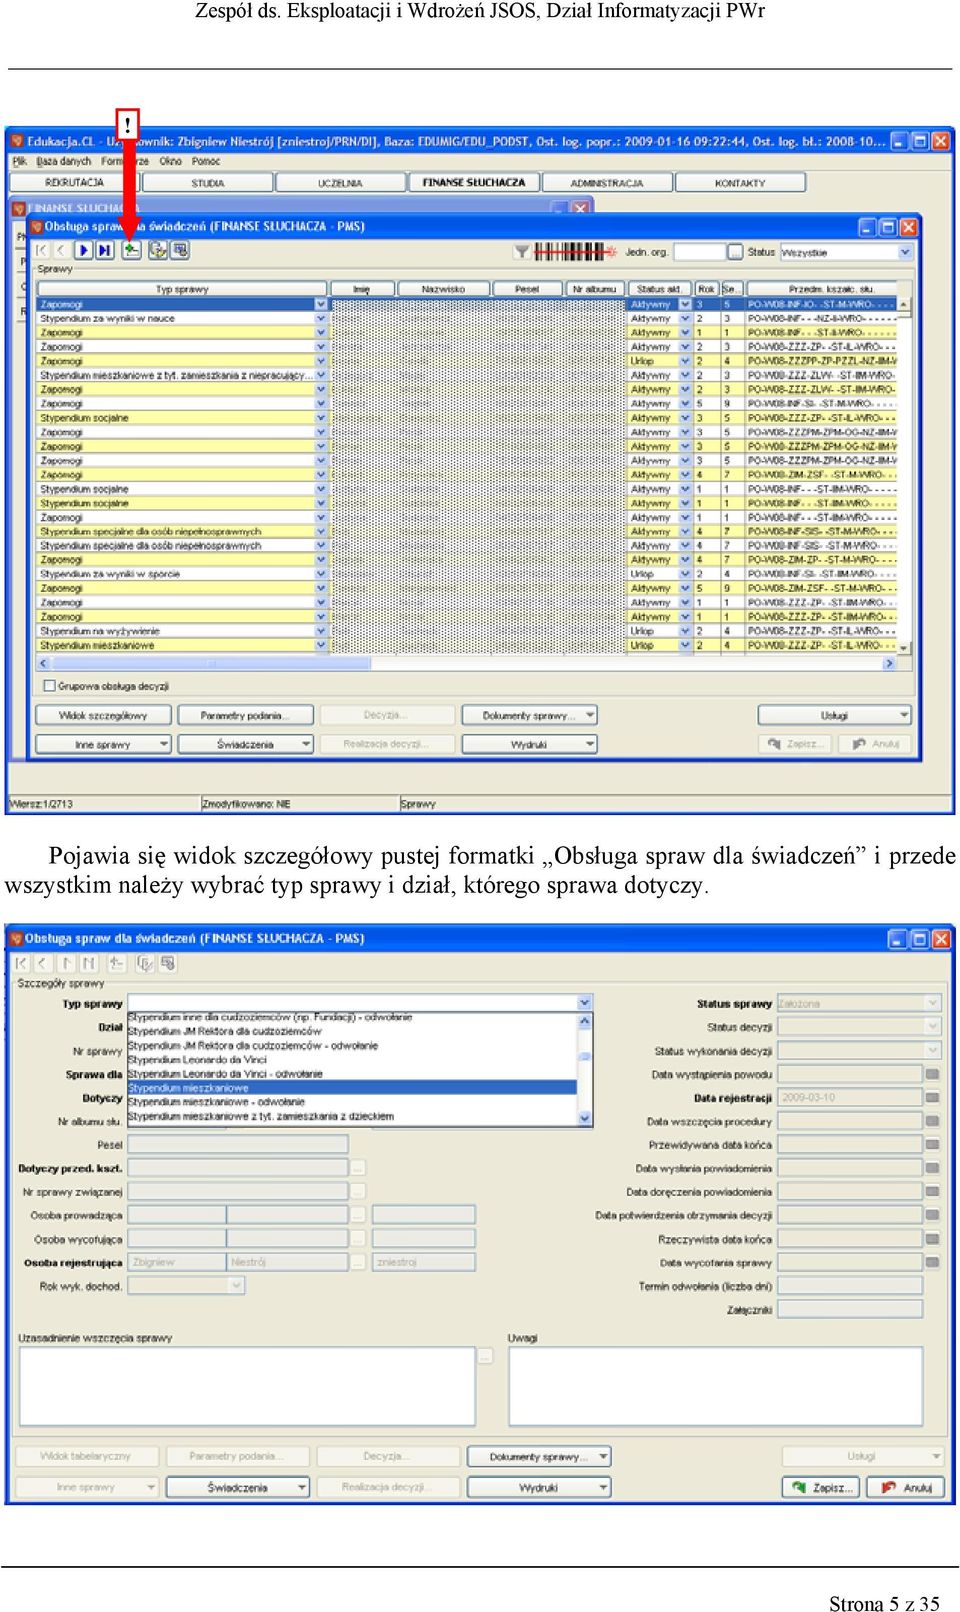
Task: Jump to last record in upper window toolbar
Action: coord(105,251)
